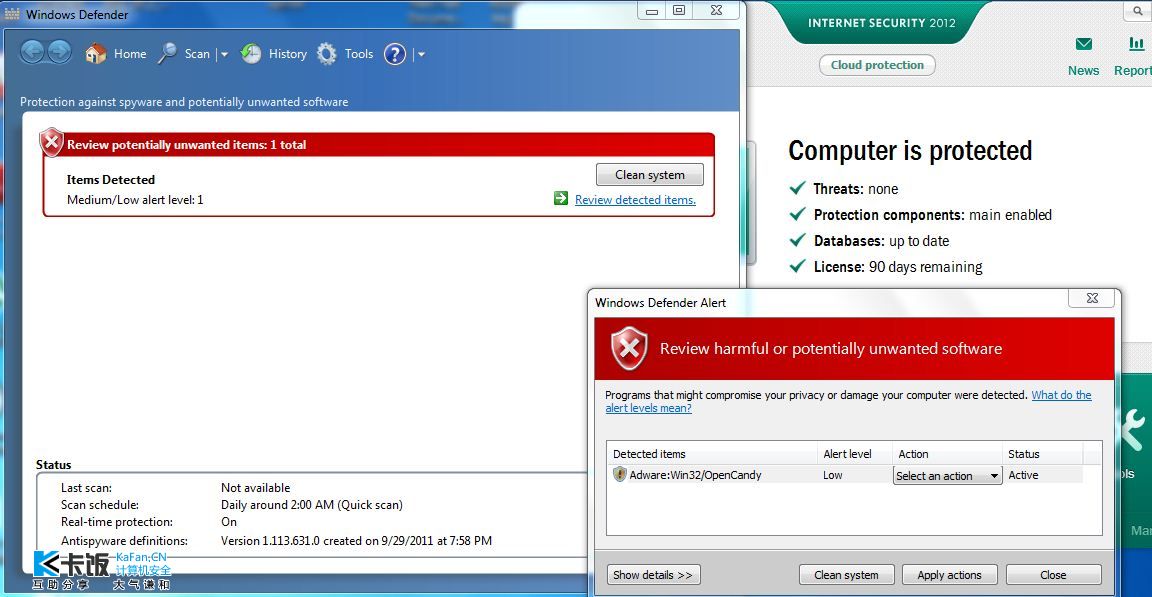Open Tools via the gear icon

(x=326, y=54)
